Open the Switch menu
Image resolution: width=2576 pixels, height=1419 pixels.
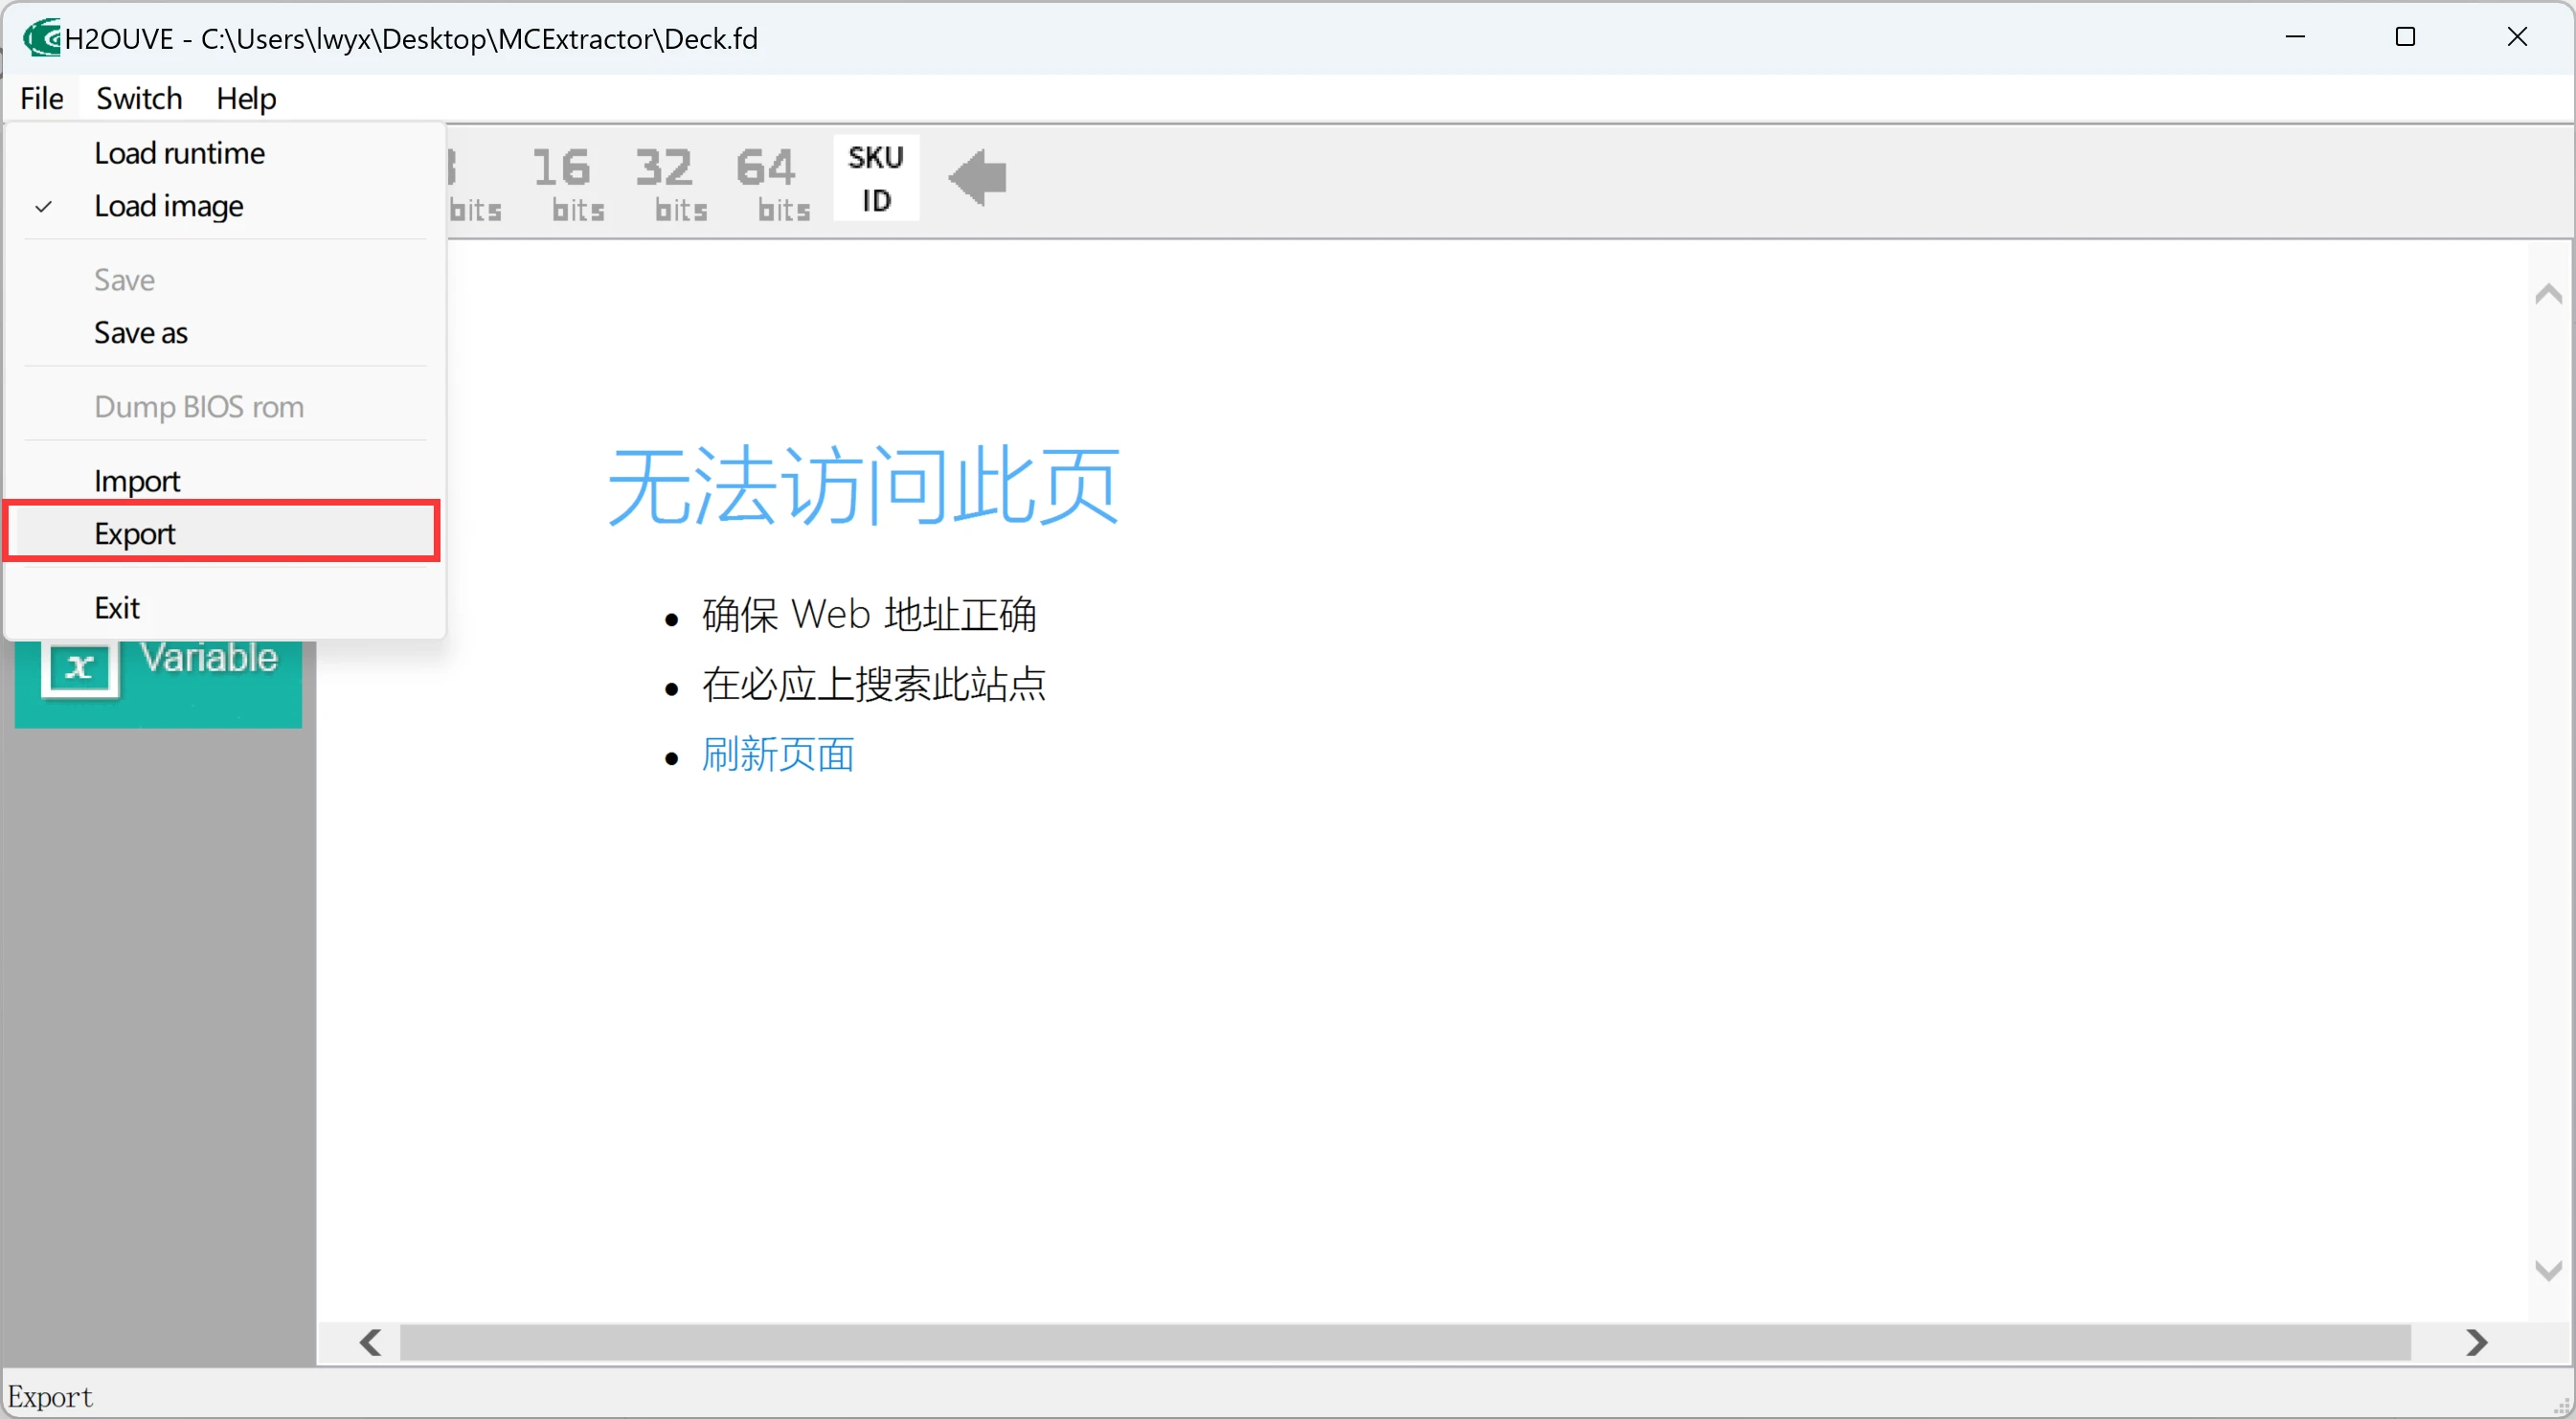[x=139, y=98]
